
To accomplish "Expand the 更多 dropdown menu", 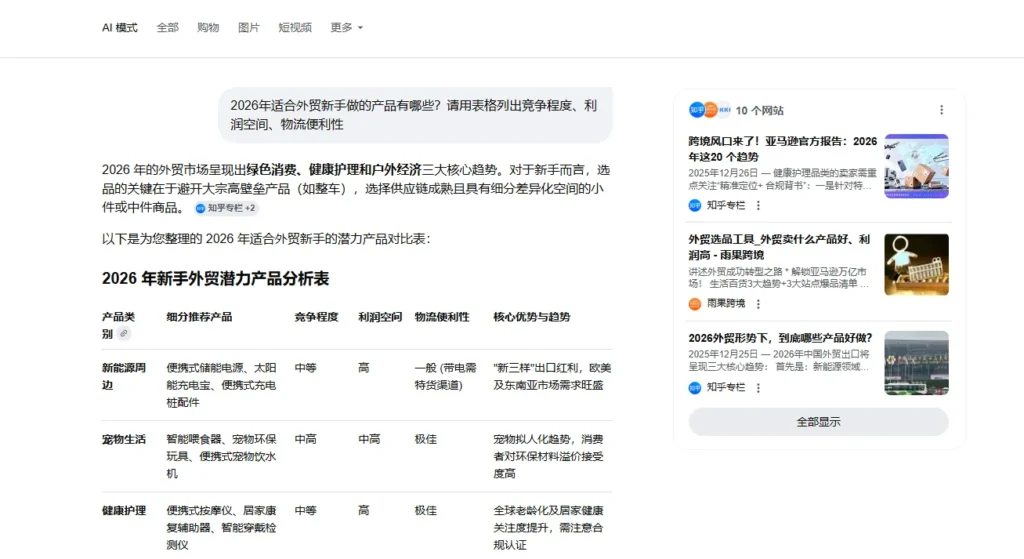I will click(x=346, y=27).
